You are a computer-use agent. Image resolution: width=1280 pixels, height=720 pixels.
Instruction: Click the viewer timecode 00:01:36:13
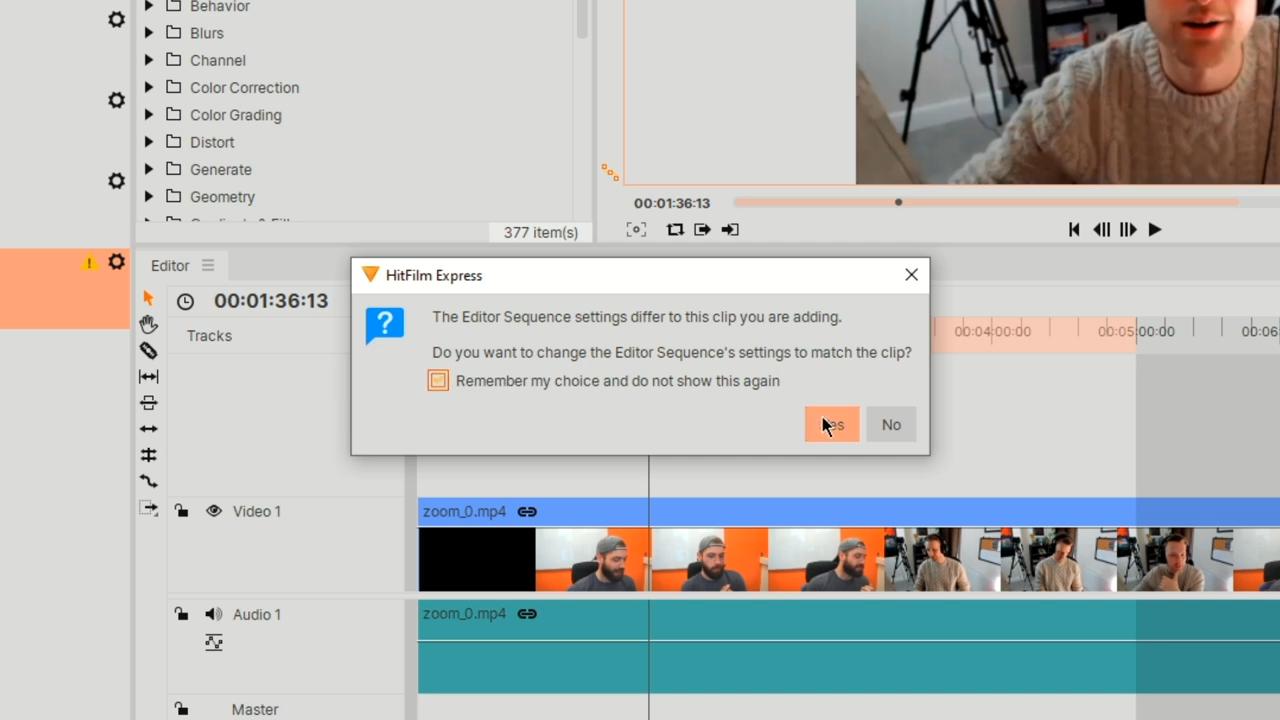(x=672, y=203)
